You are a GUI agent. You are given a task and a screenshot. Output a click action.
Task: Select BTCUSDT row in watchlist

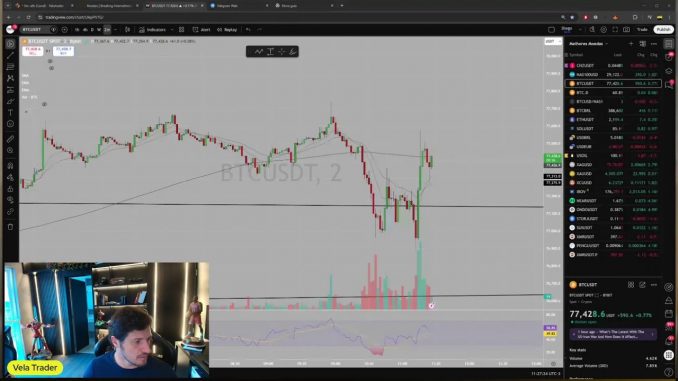point(613,83)
